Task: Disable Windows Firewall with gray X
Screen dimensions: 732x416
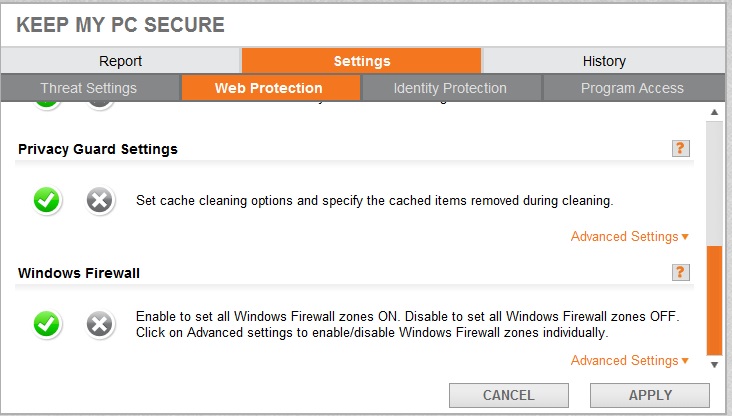Action: click(x=99, y=324)
